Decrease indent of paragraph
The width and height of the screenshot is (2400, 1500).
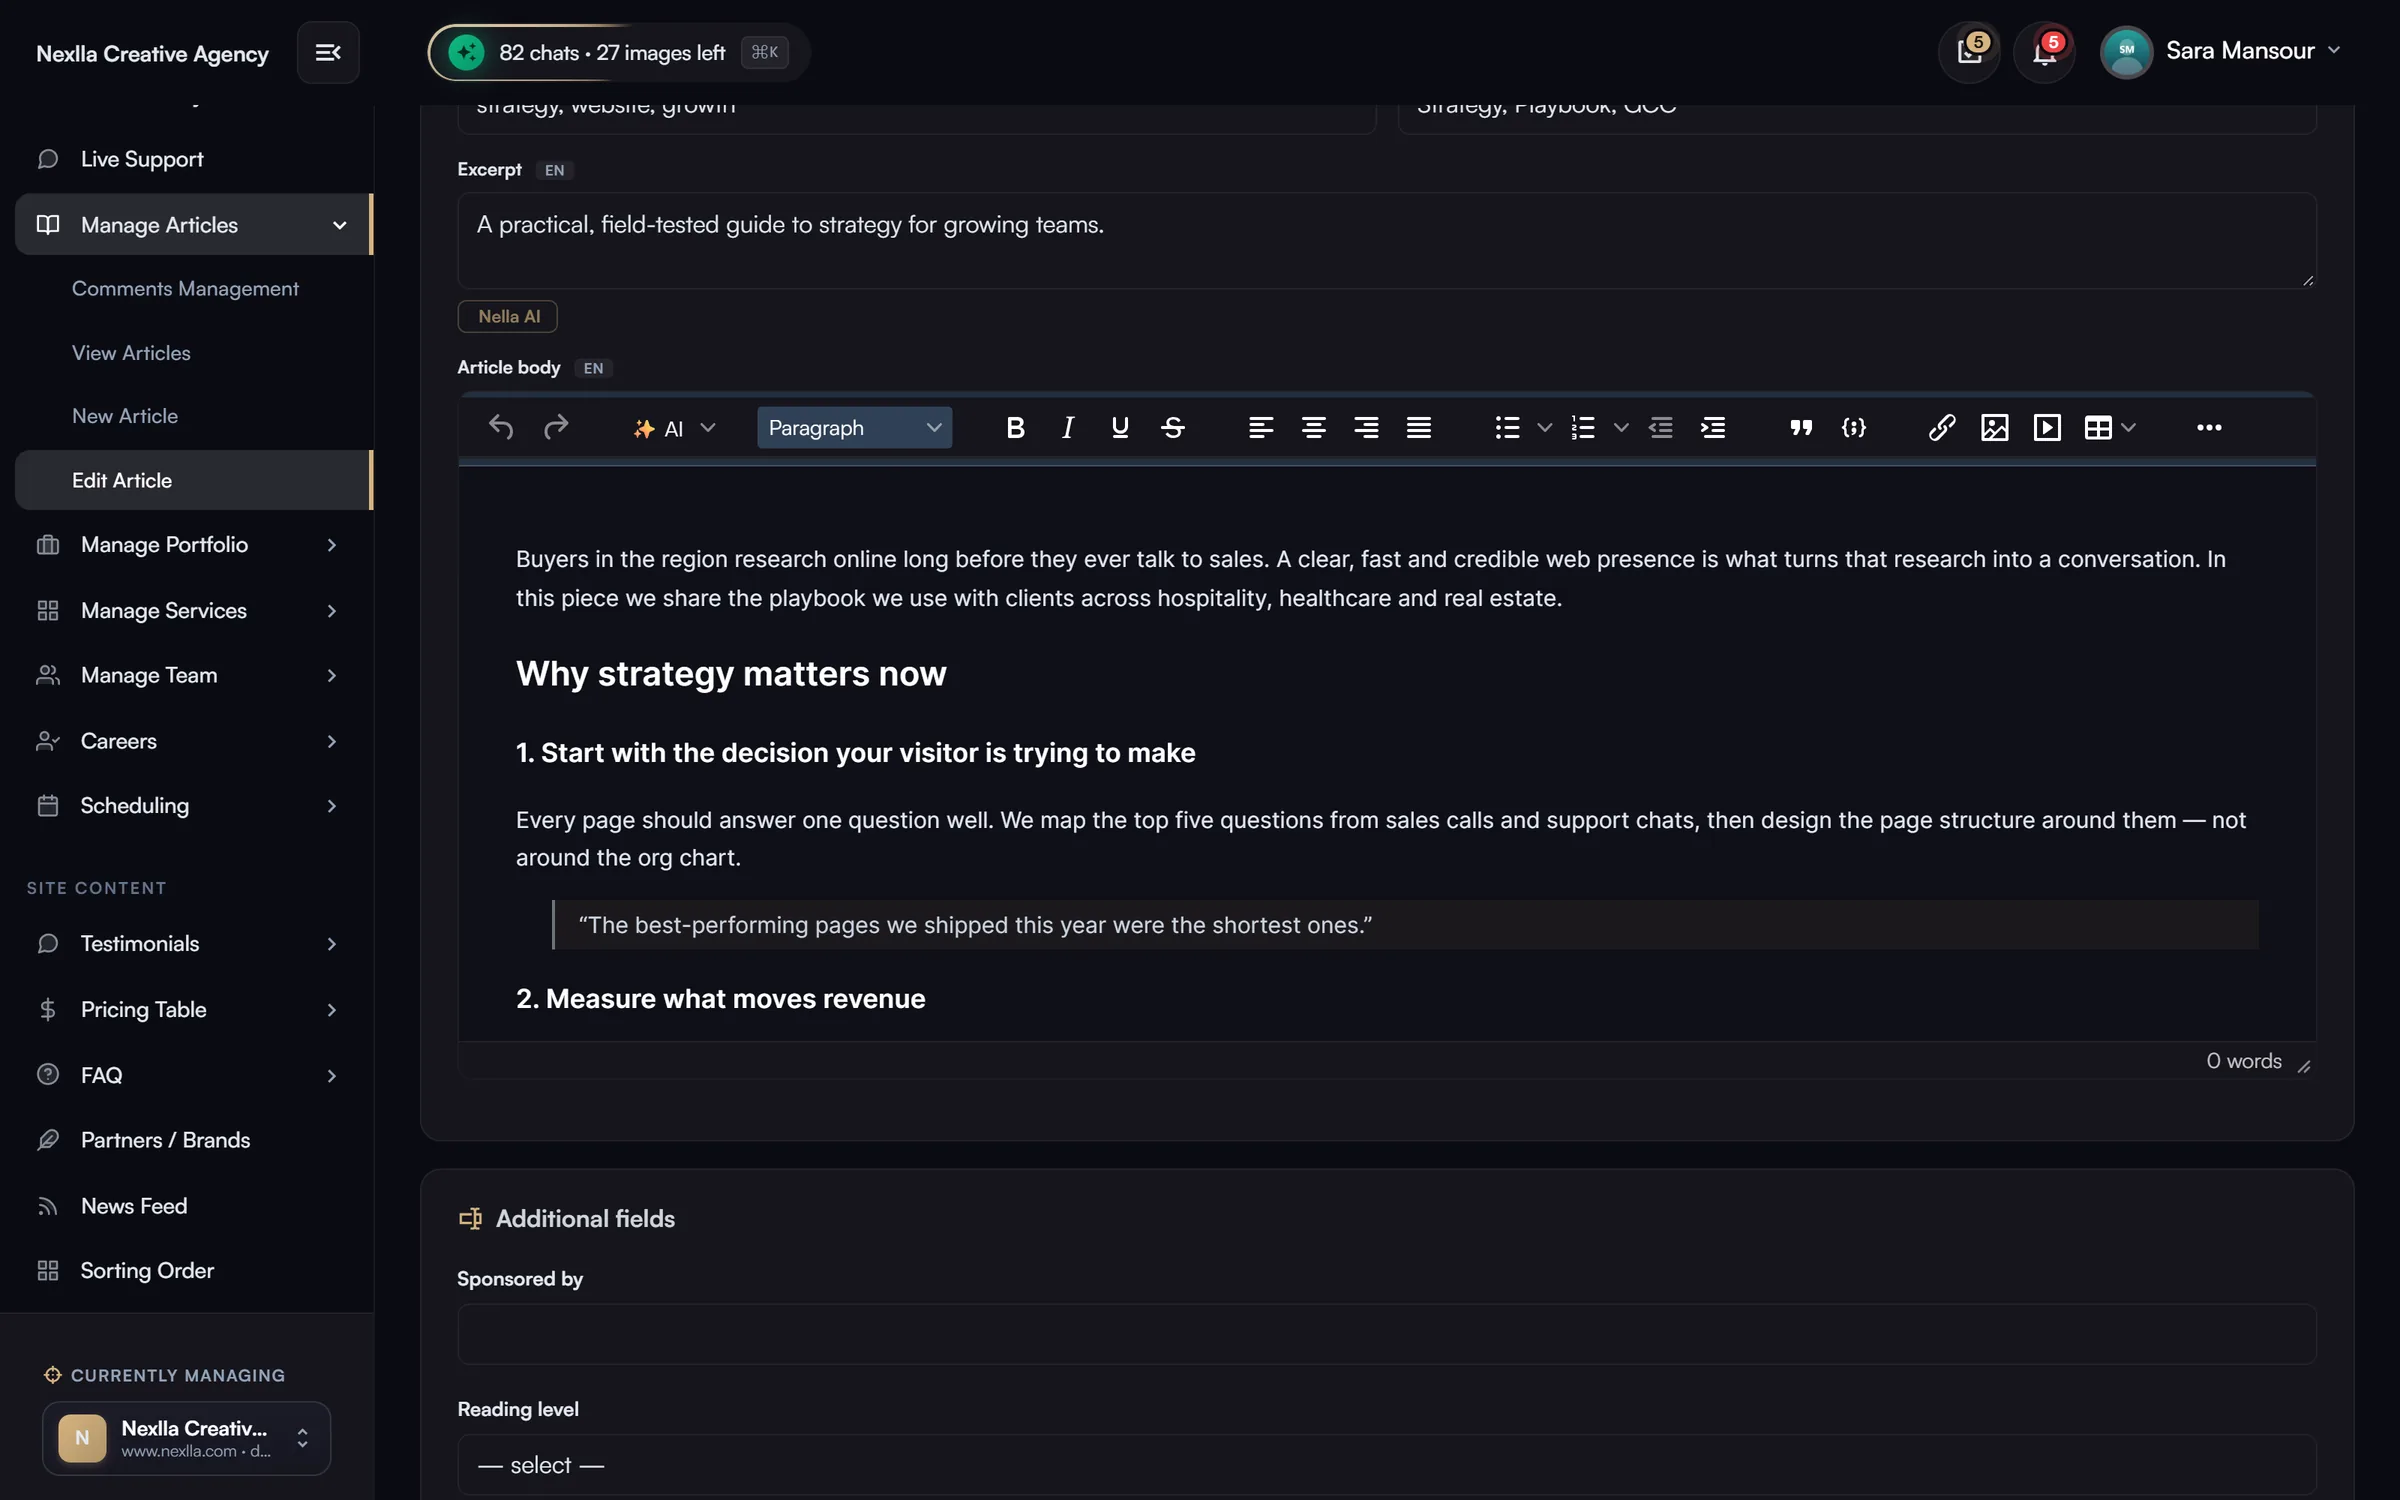point(1661,428)
